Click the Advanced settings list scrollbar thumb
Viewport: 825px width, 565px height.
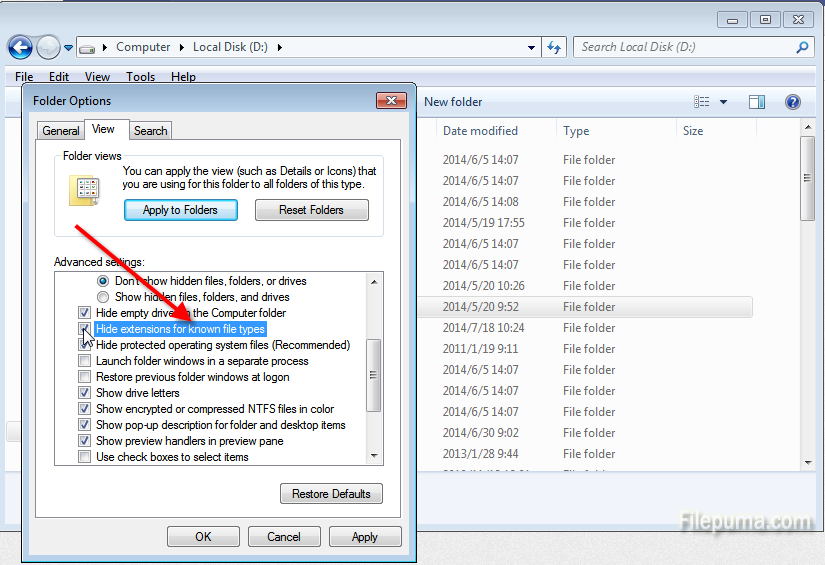click(x=374, y=375)
